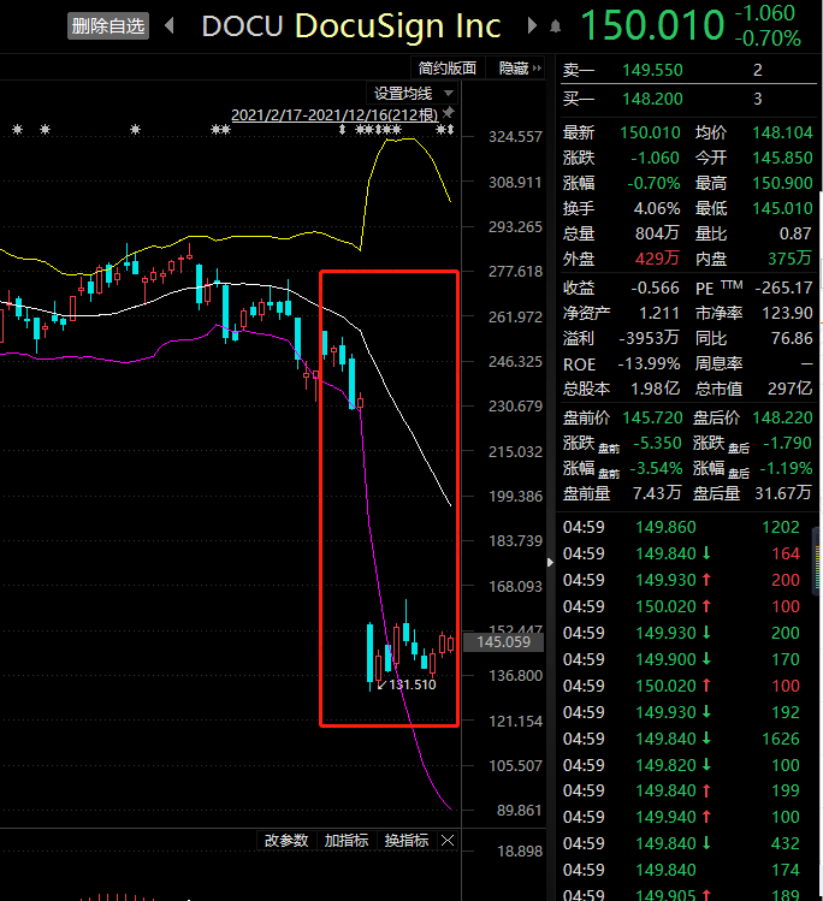Click the 加指标 button
The width and height of the screenshot is (823, 901).
(x=346, y=841)
